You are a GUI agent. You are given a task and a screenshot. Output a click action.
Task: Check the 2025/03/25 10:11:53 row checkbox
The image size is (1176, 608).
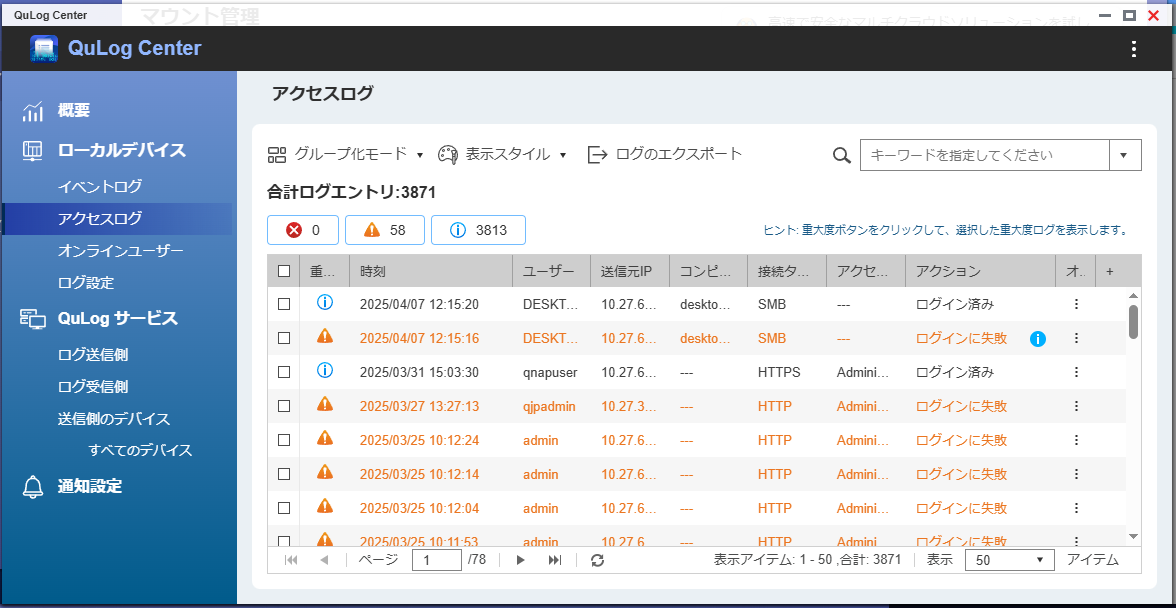284,541
